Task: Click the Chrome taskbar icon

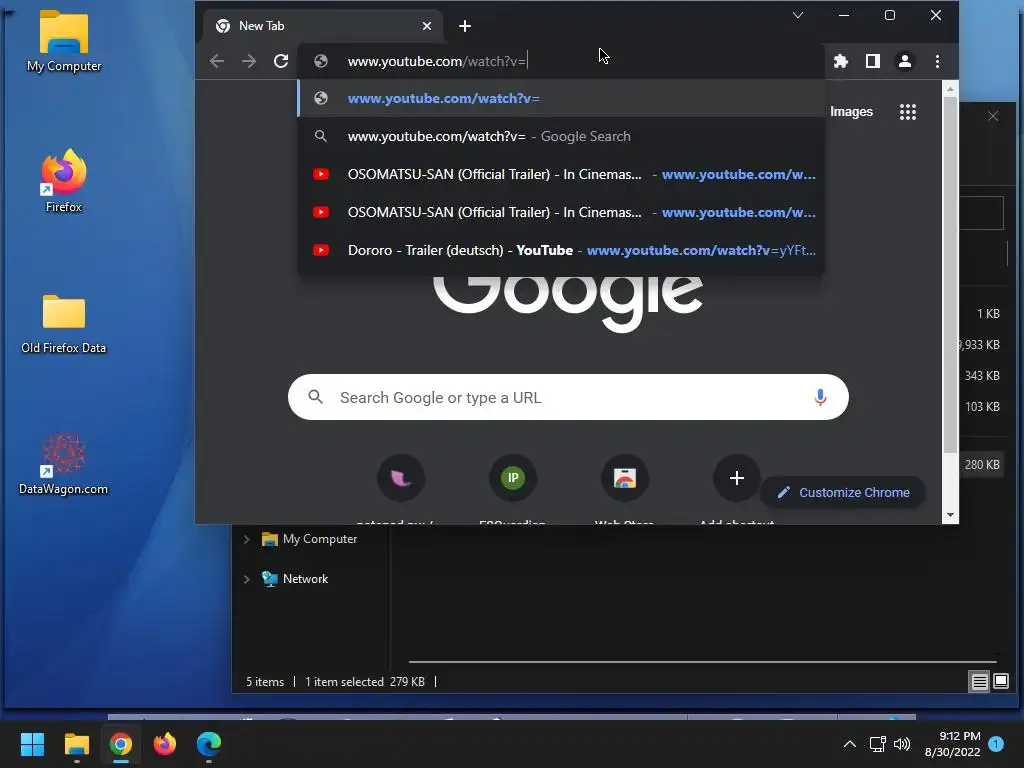Action: point(121,744)
